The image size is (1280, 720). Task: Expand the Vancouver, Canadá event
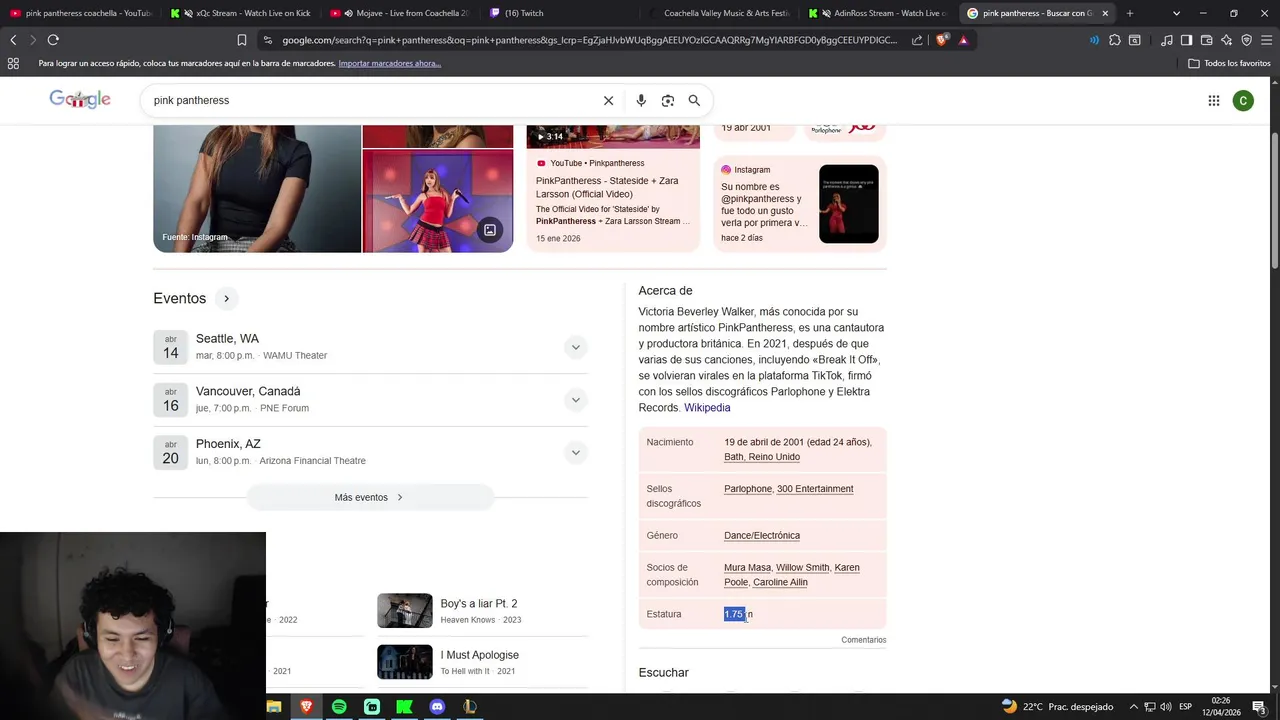pyautogui.click(x=575, y=400)
